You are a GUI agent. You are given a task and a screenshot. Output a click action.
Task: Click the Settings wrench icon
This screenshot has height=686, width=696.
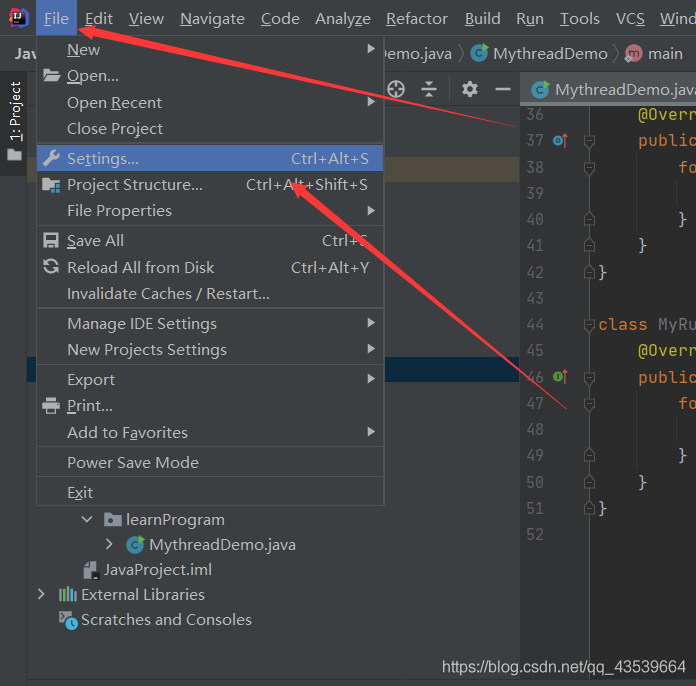[51, 158]
